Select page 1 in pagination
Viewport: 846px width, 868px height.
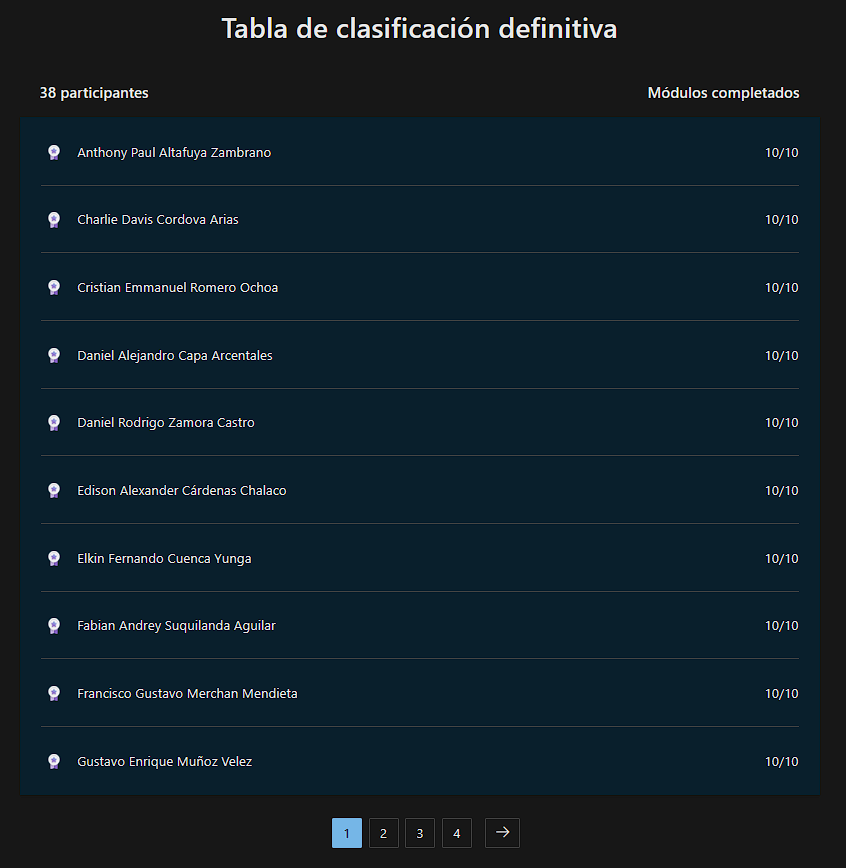[347, 833]
